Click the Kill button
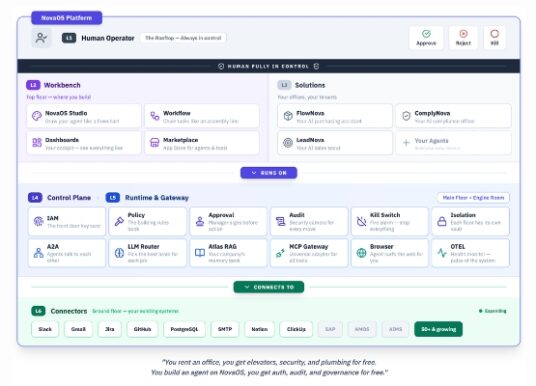The image size is (536, 386). [494, 38]
